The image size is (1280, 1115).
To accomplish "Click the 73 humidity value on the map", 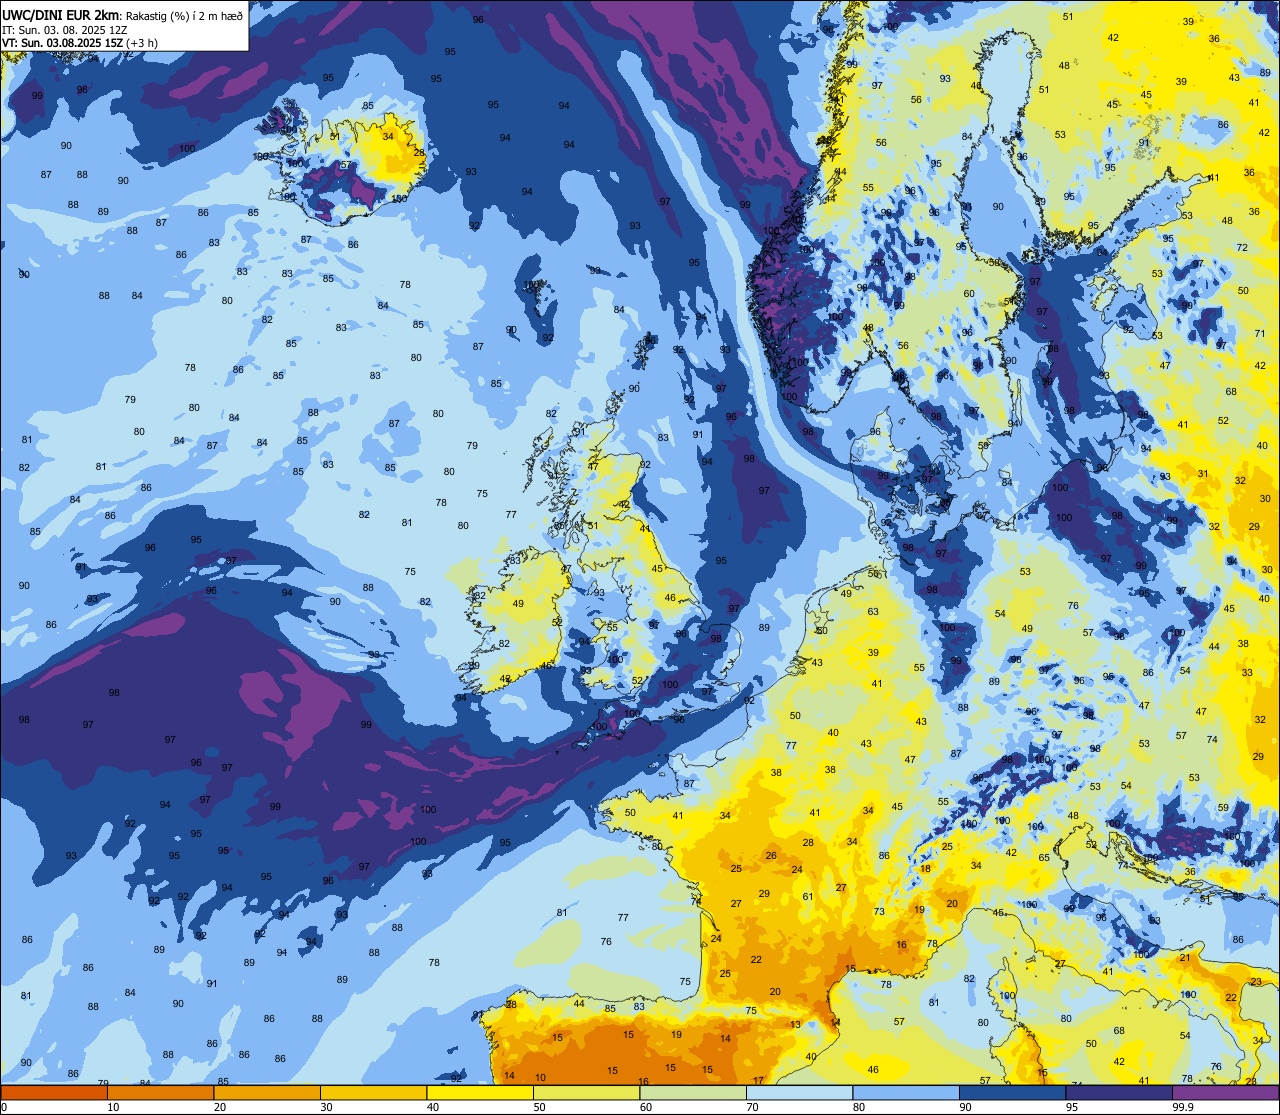I will pyautogui.click(x=879, y=911).
